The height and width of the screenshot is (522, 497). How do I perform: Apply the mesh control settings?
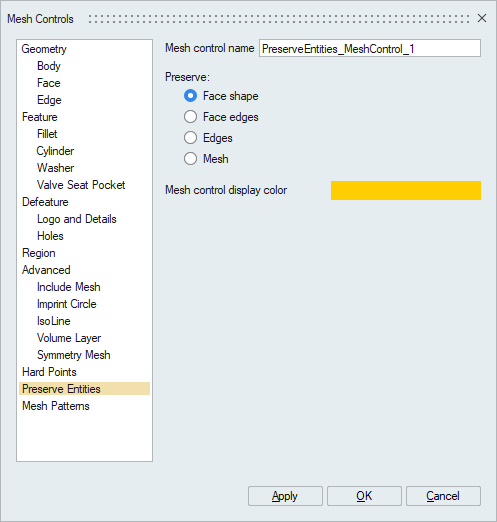click(285, 496)
